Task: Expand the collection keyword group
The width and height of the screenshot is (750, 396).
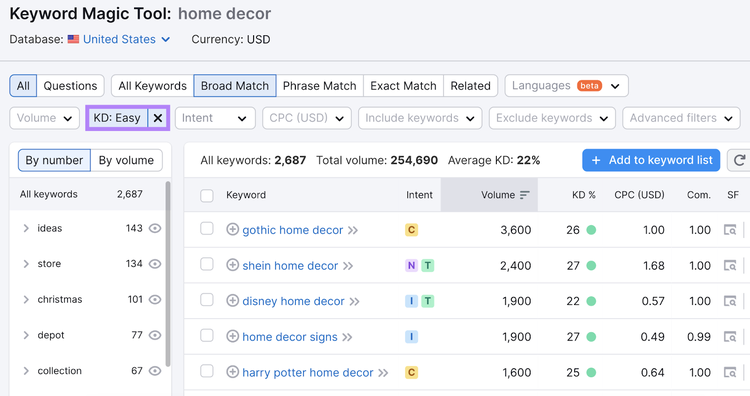Action: 26,371
